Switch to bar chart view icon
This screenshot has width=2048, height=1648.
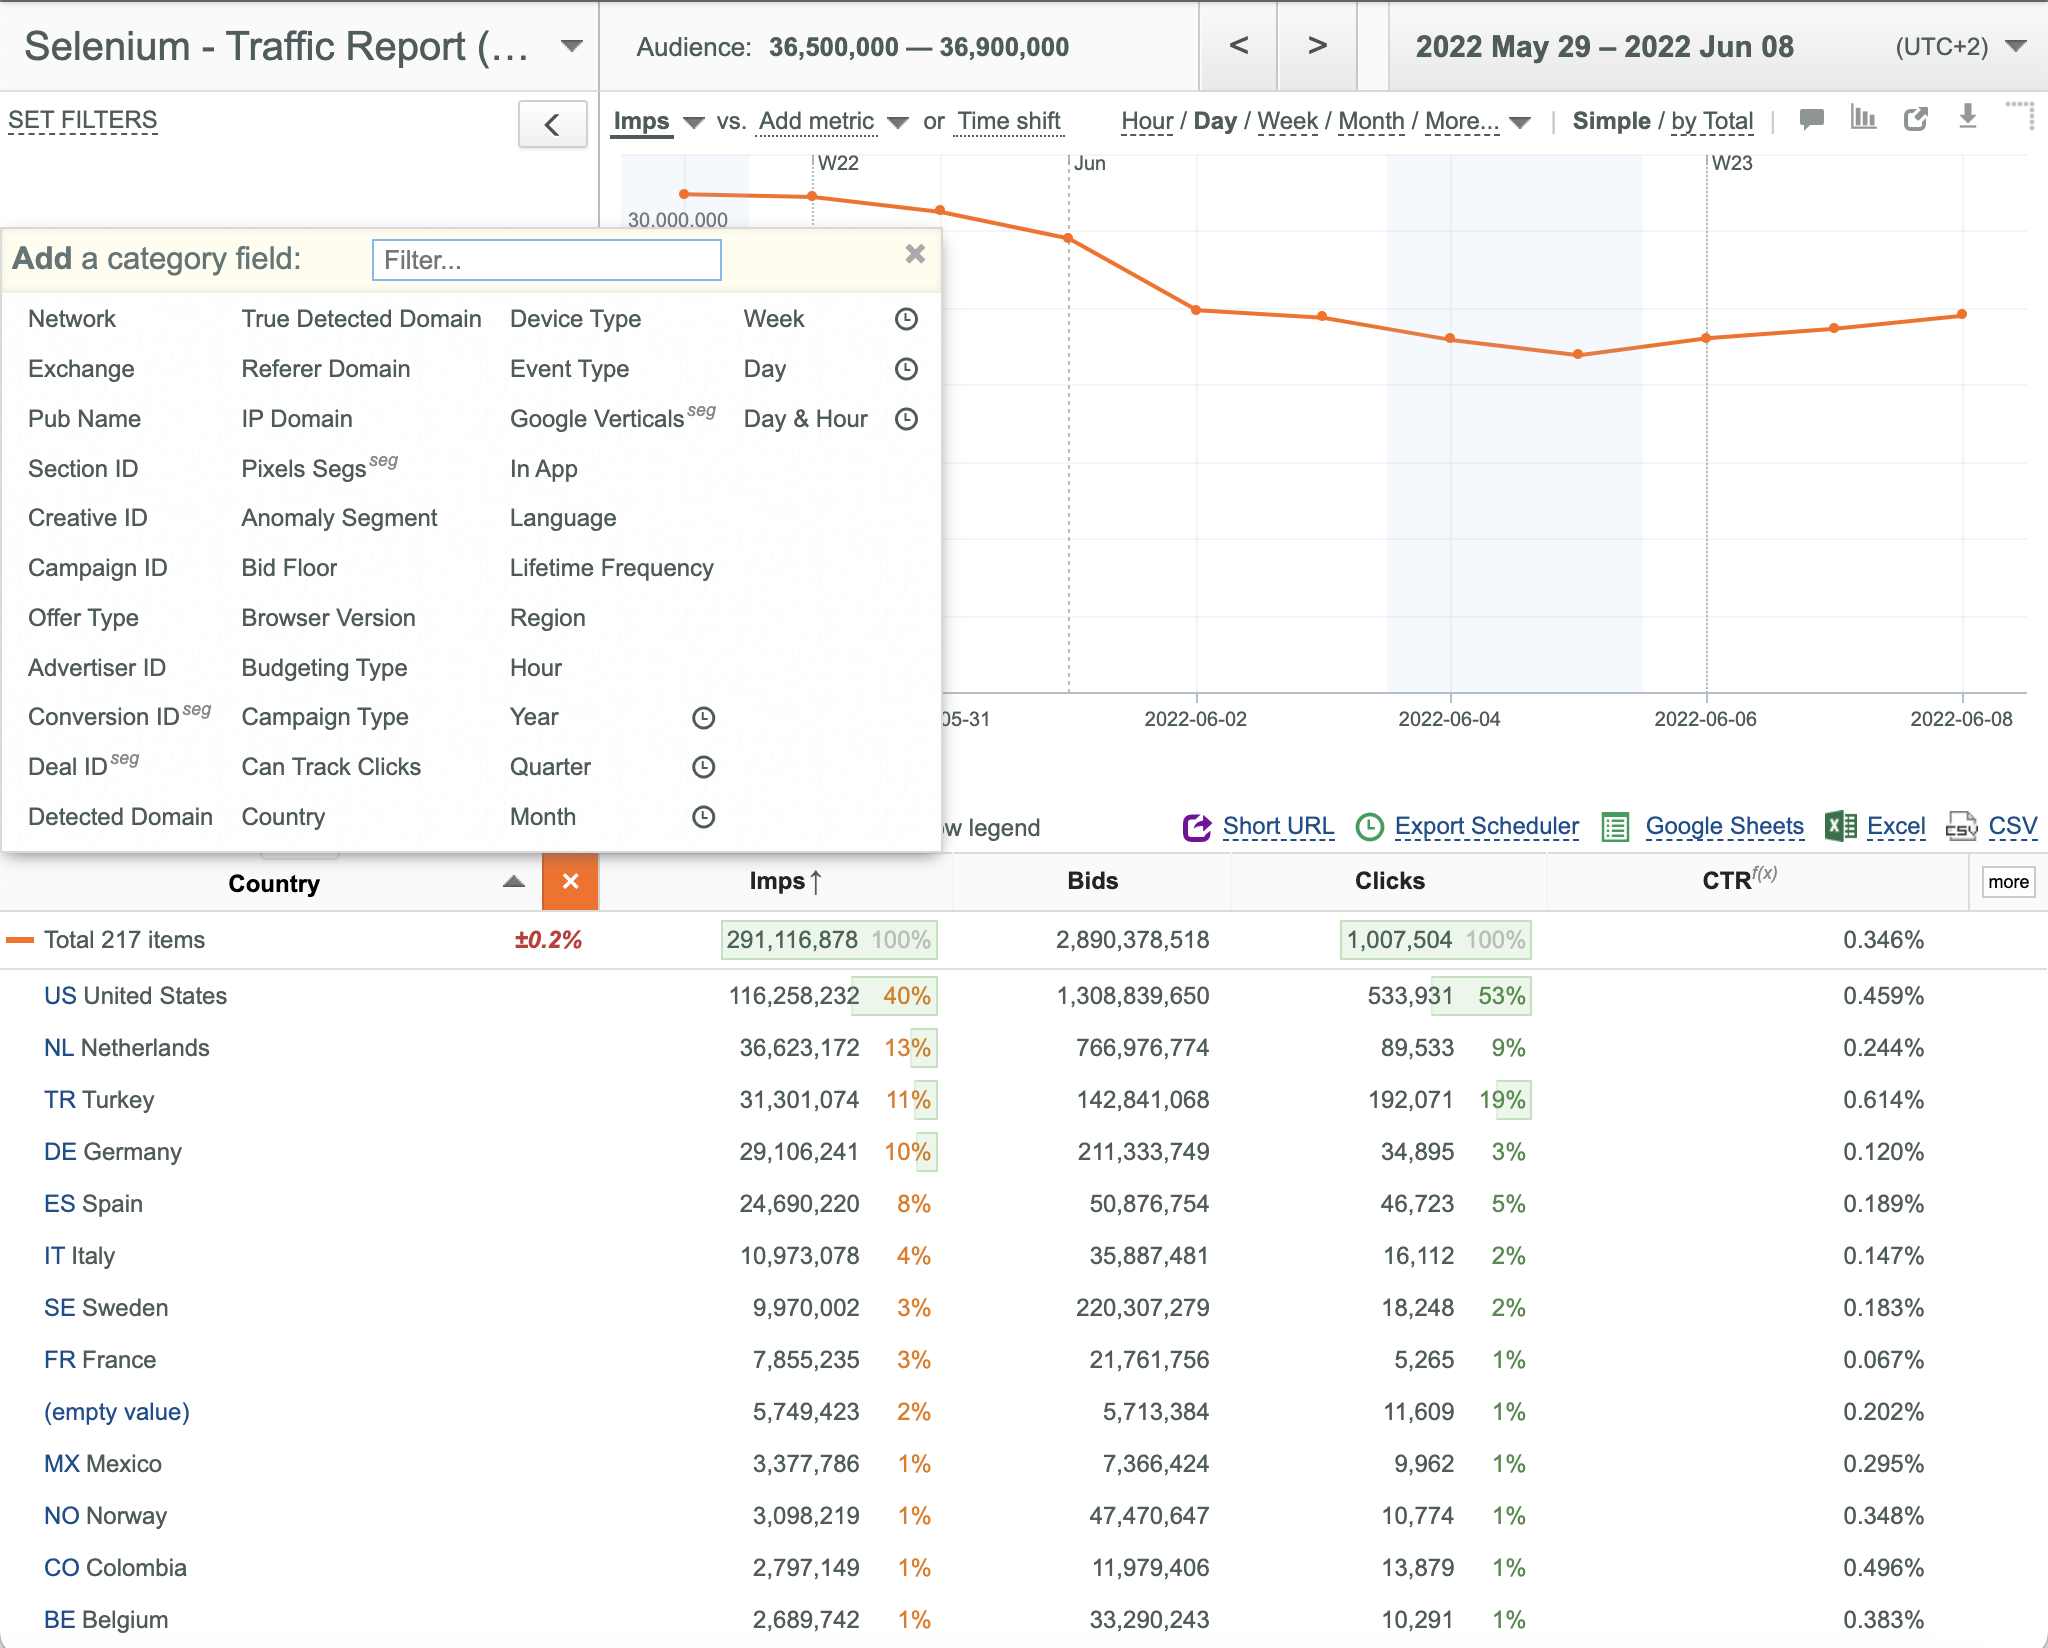tap(1863, 118)
